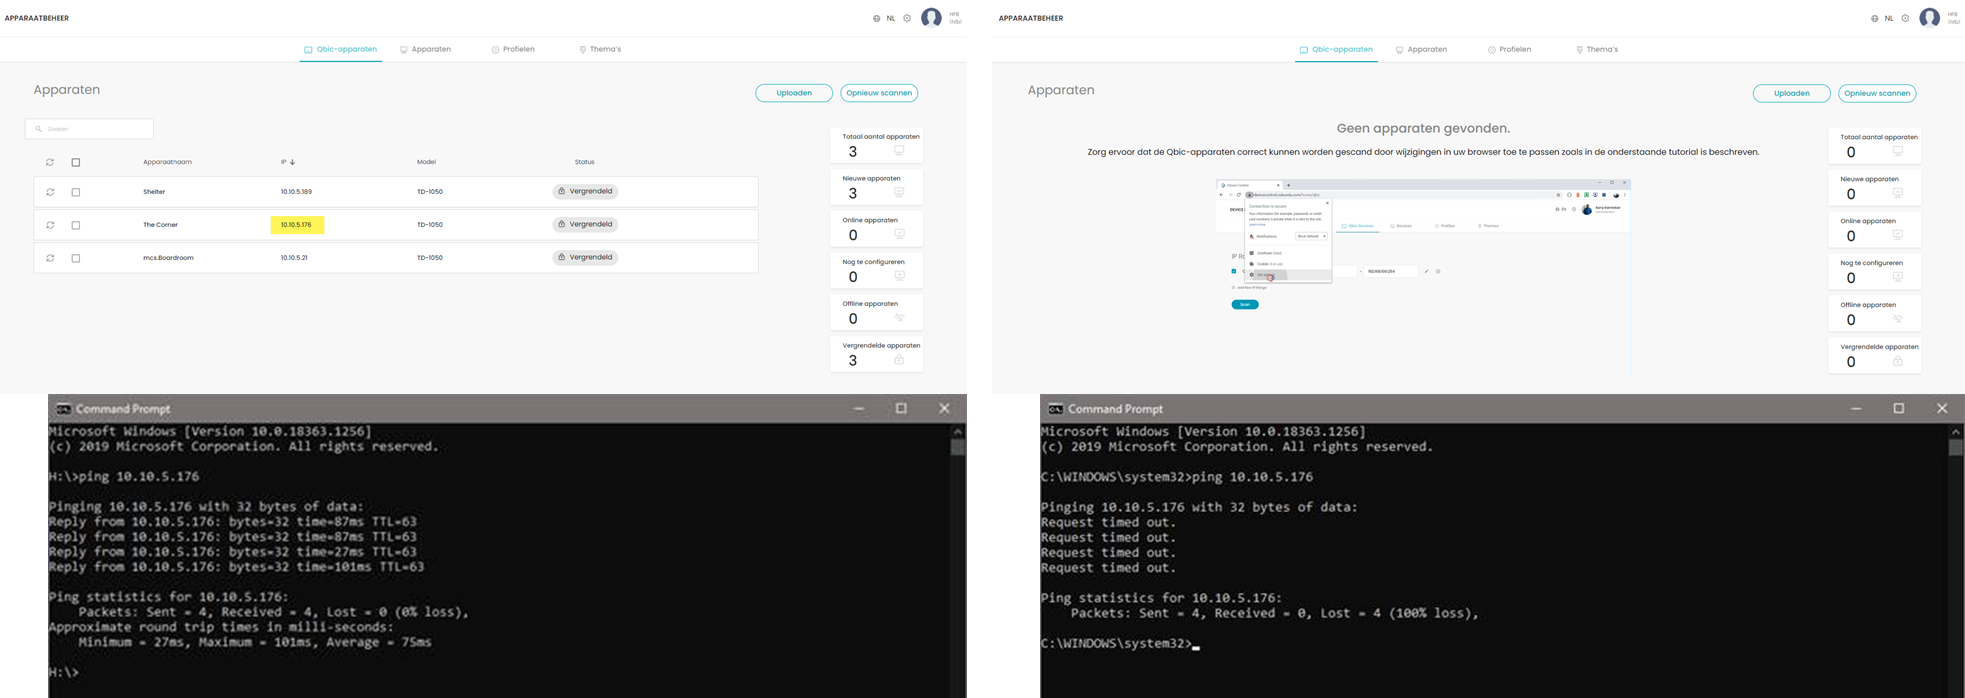Screen dimensions: 1965x698
Task: Click the Zoeken search field
Action: pyautogui.click(x=89, y=129)
